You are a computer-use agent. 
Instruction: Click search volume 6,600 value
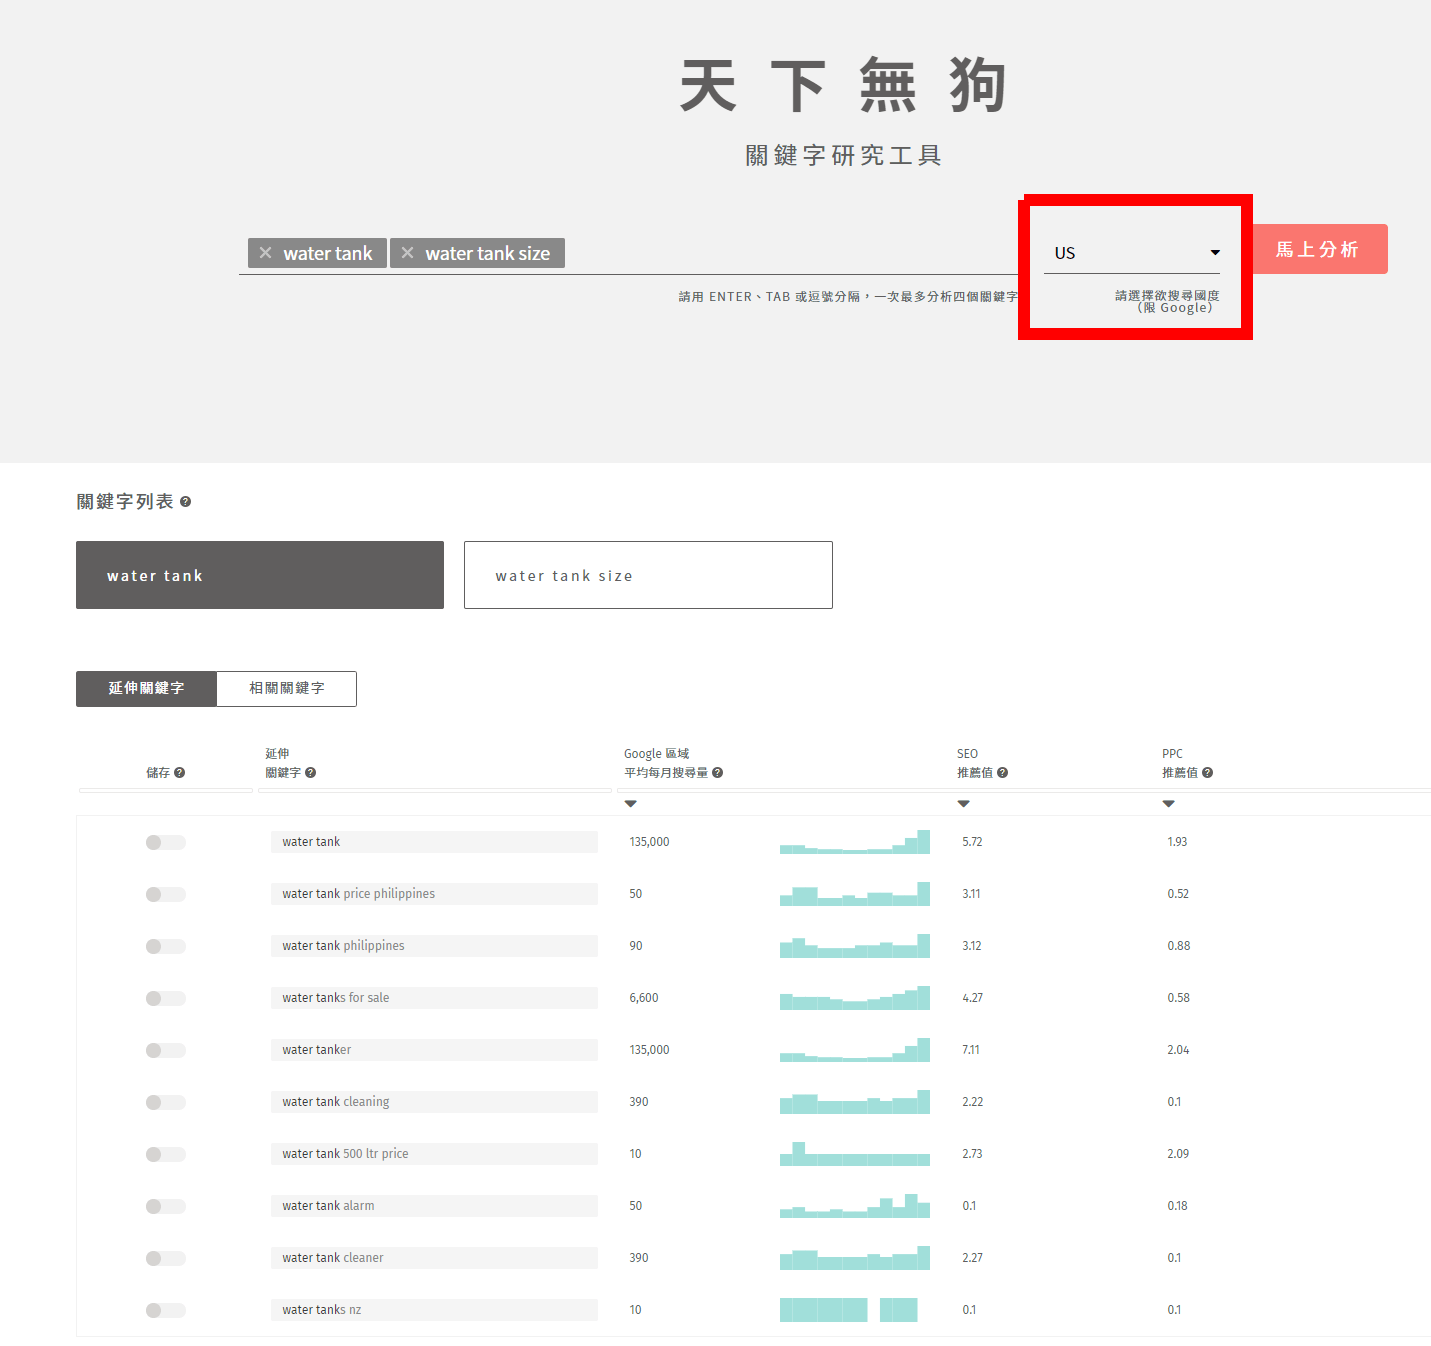pyautogui.click(x=644, y=998)
